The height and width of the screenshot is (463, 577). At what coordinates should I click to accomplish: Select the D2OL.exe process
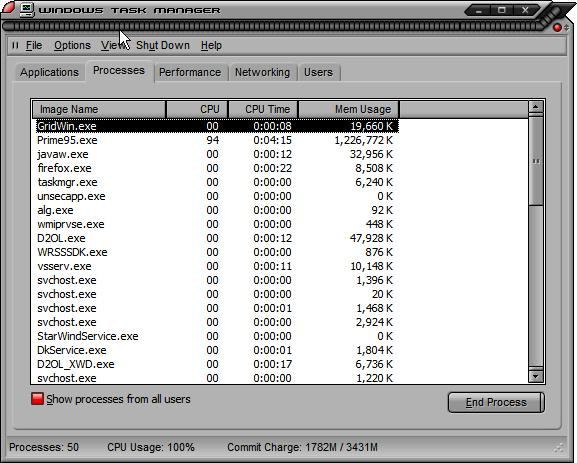[x=217, y=238]
